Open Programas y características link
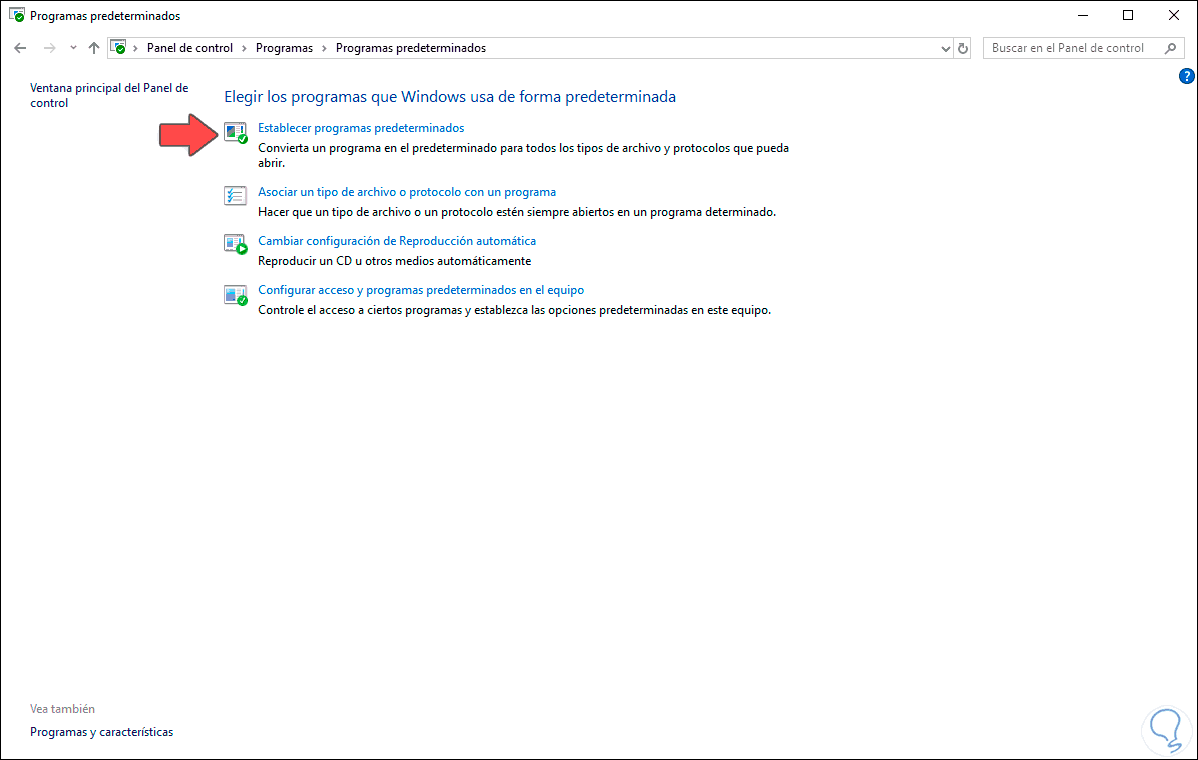Viewport: 1198px width, 760px height. 102,732
